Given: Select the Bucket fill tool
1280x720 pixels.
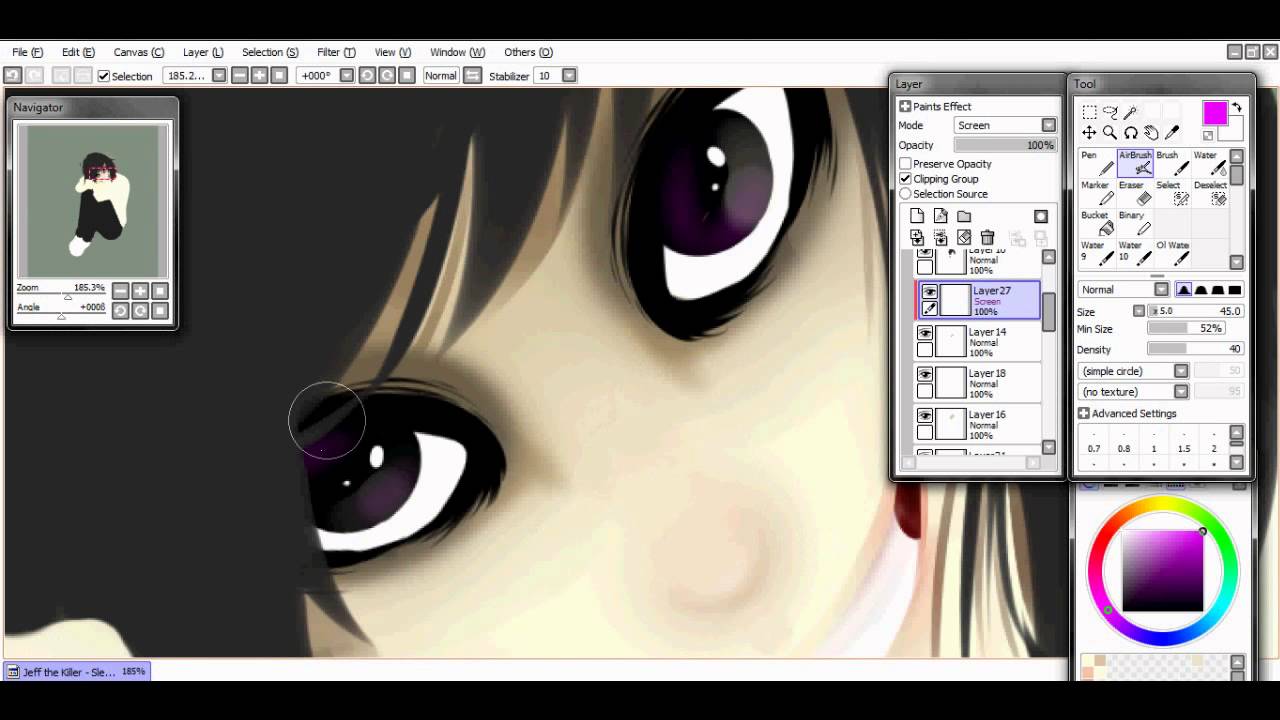Looking at the screenshot, I should (x=1097, y=223).
